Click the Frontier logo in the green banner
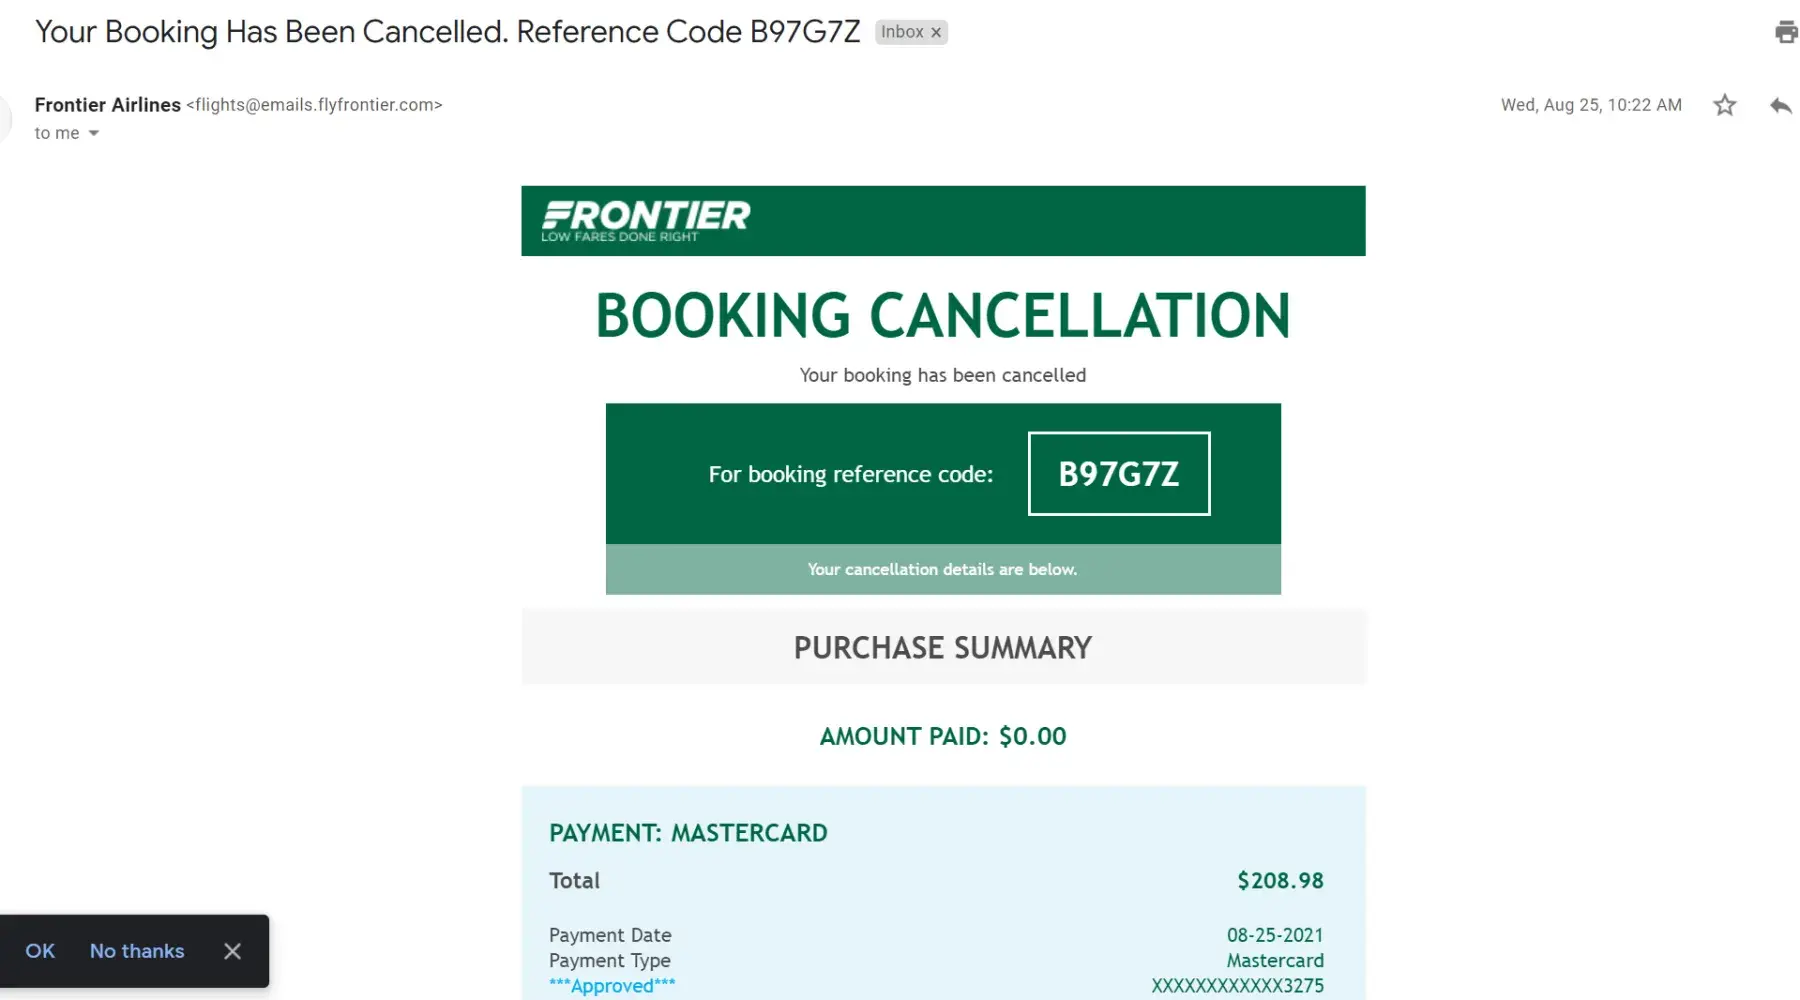 click(x=645, y=220)
